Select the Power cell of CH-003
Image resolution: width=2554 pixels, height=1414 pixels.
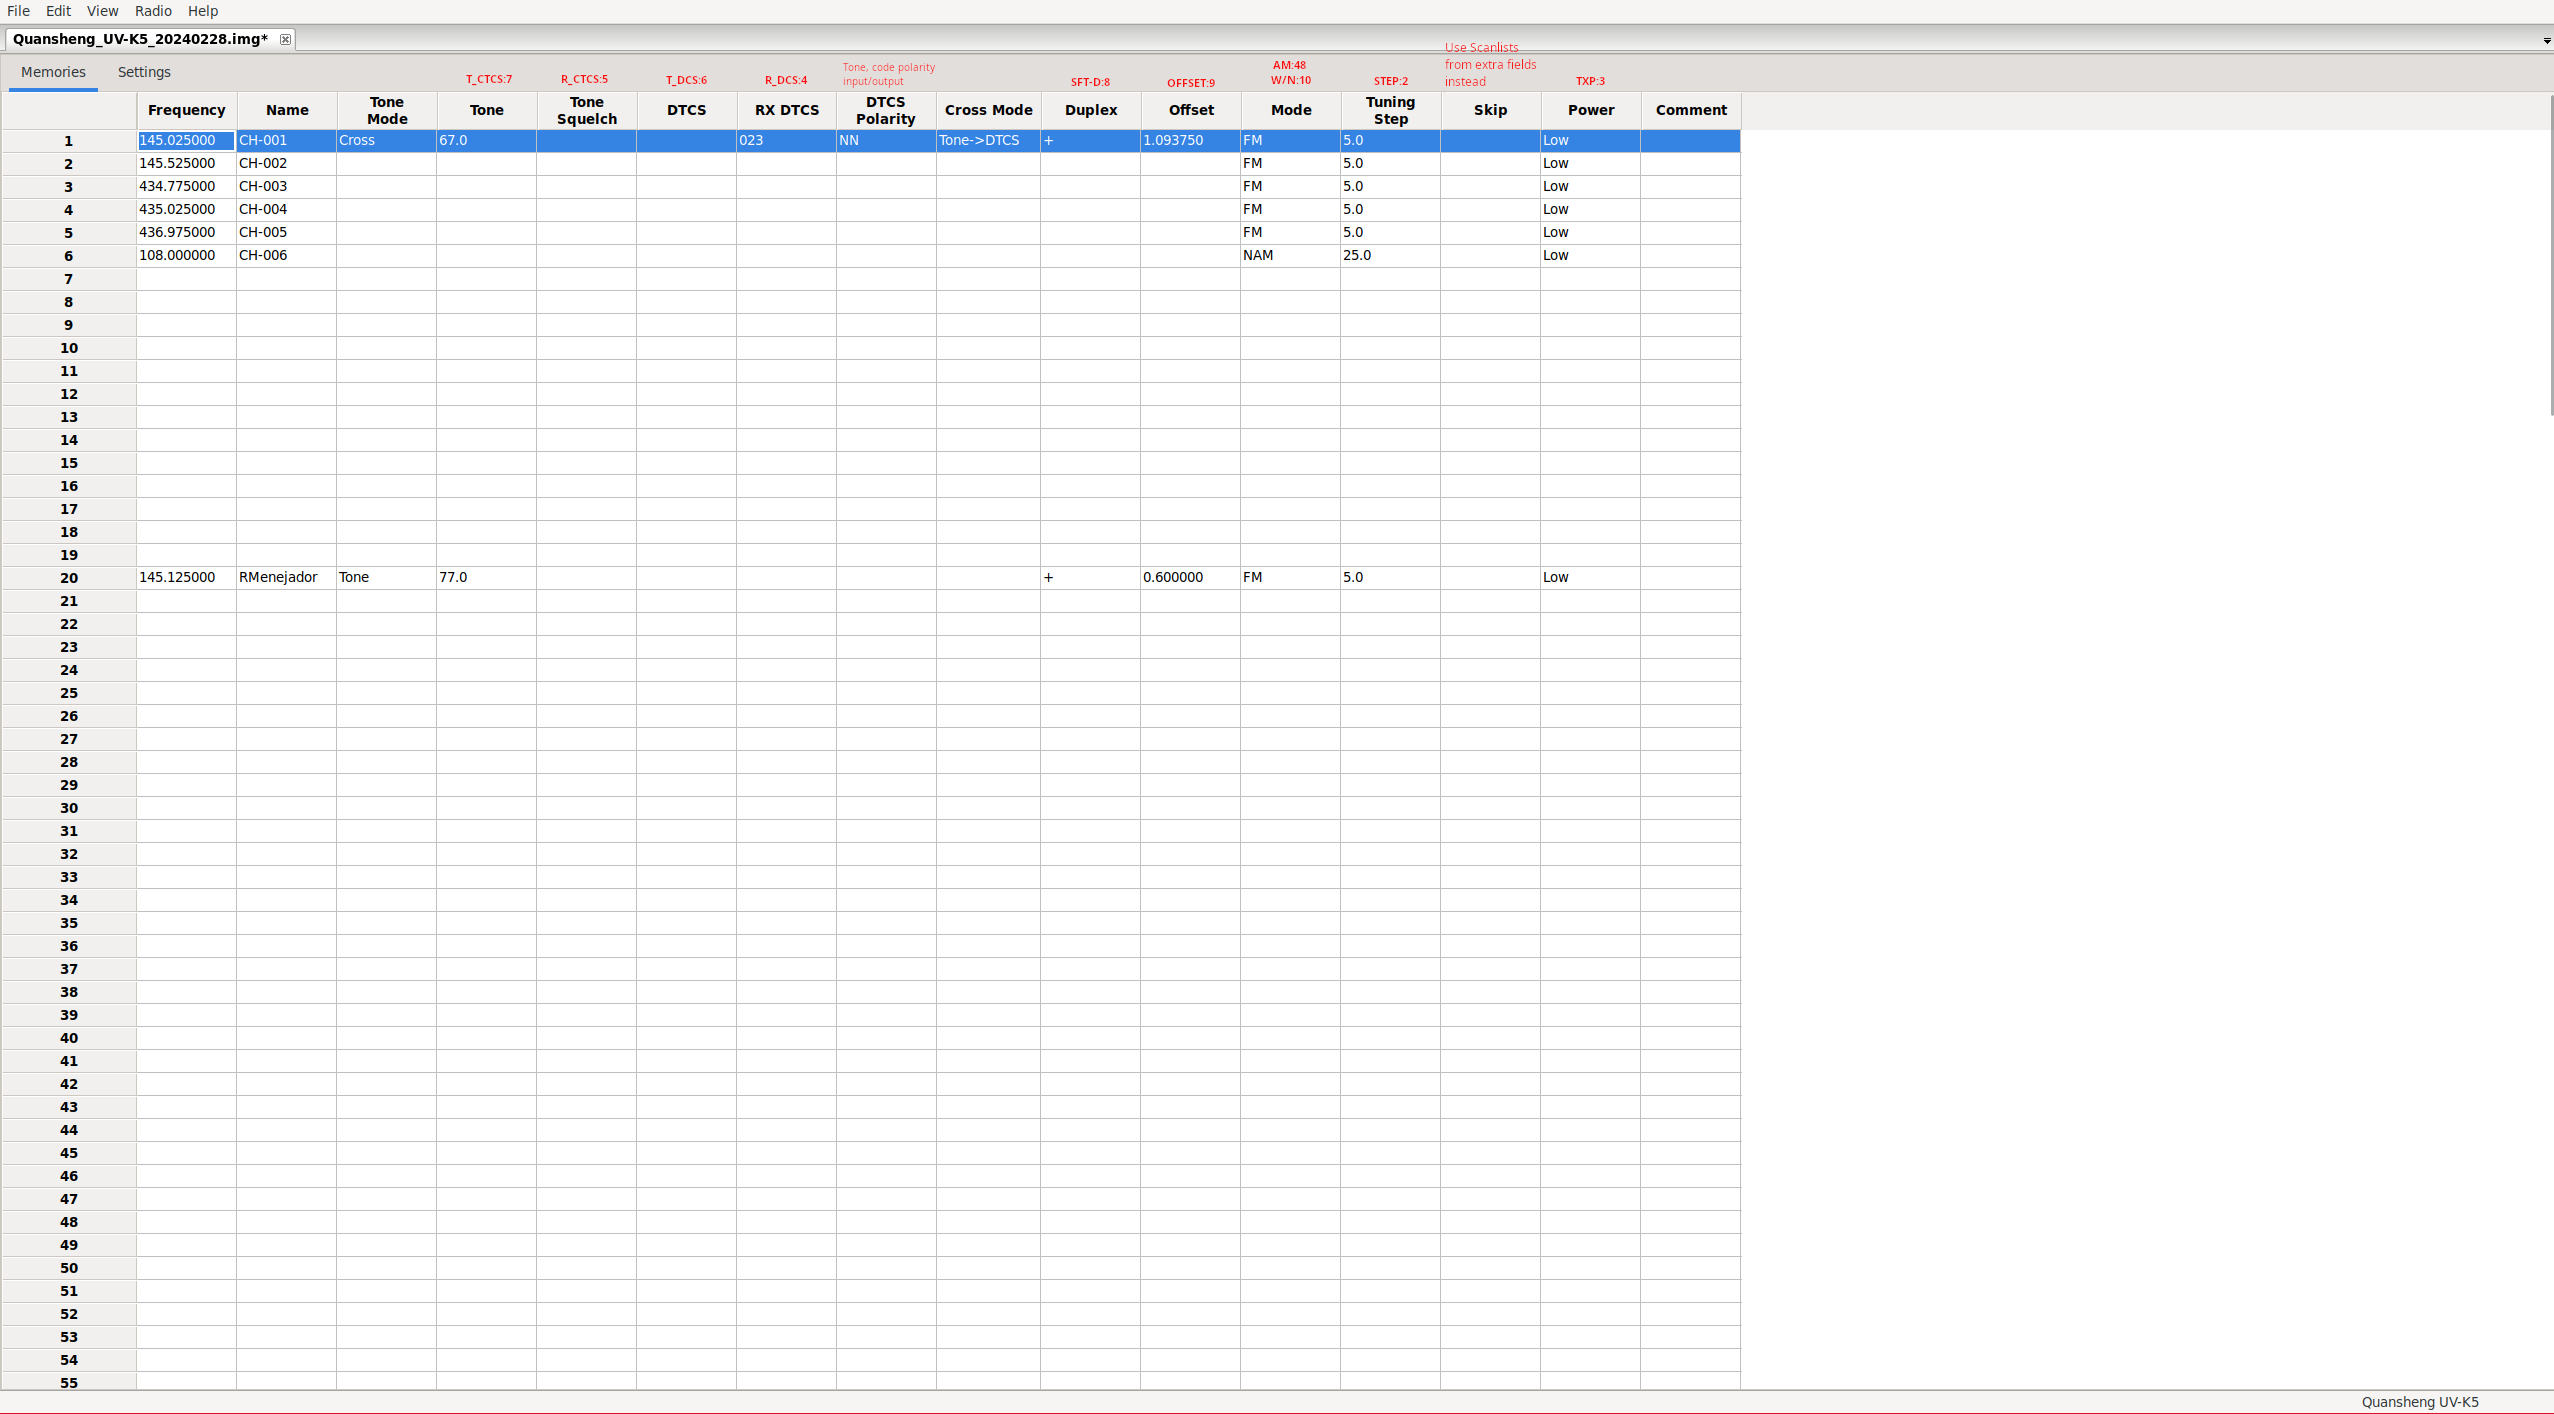pos(1589,186)
